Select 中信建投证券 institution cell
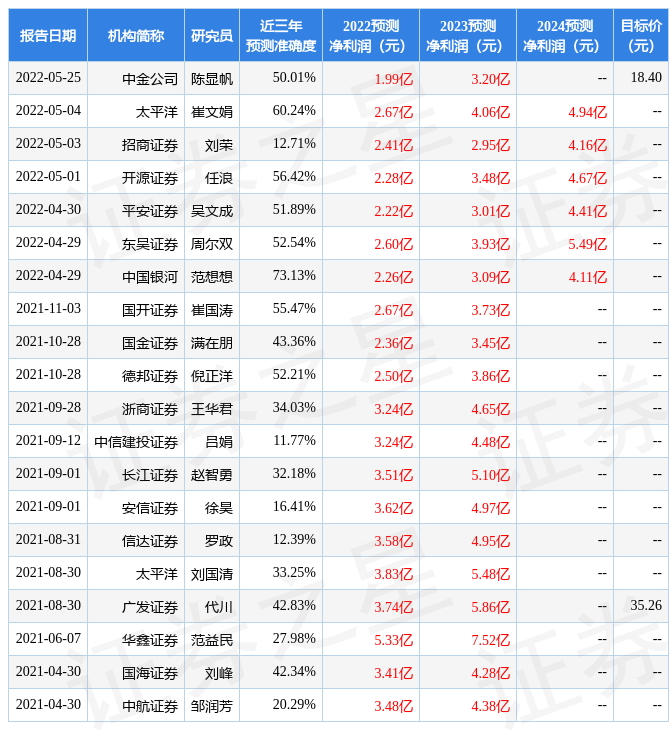 (136, 442)
